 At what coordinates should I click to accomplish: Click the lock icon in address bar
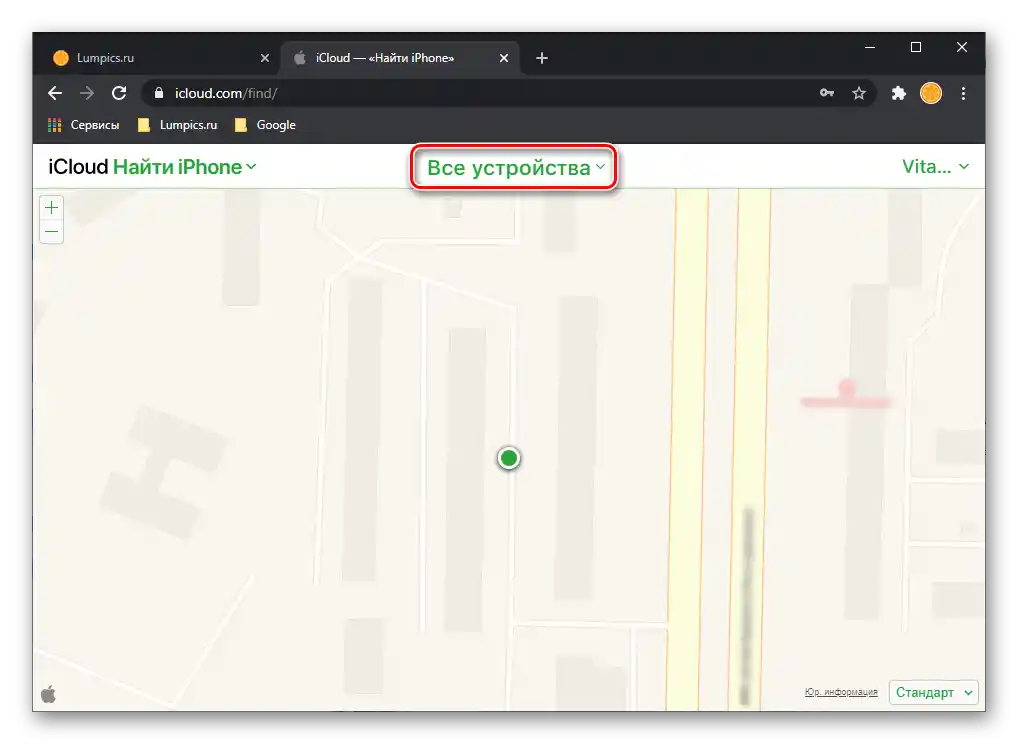click(x=158, y=93)
